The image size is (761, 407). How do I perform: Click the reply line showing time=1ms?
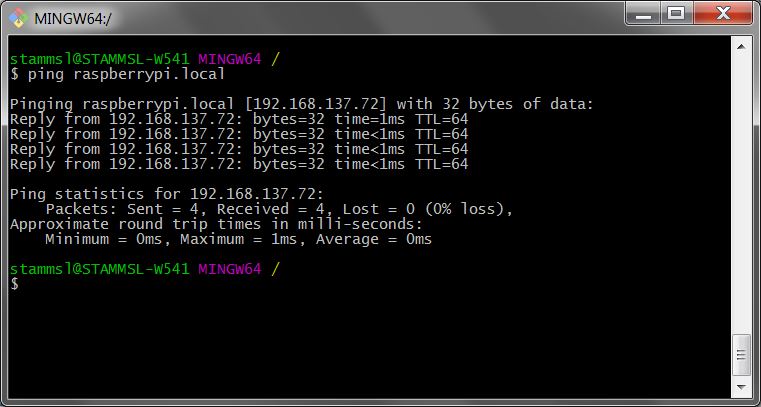pos(238,119)
